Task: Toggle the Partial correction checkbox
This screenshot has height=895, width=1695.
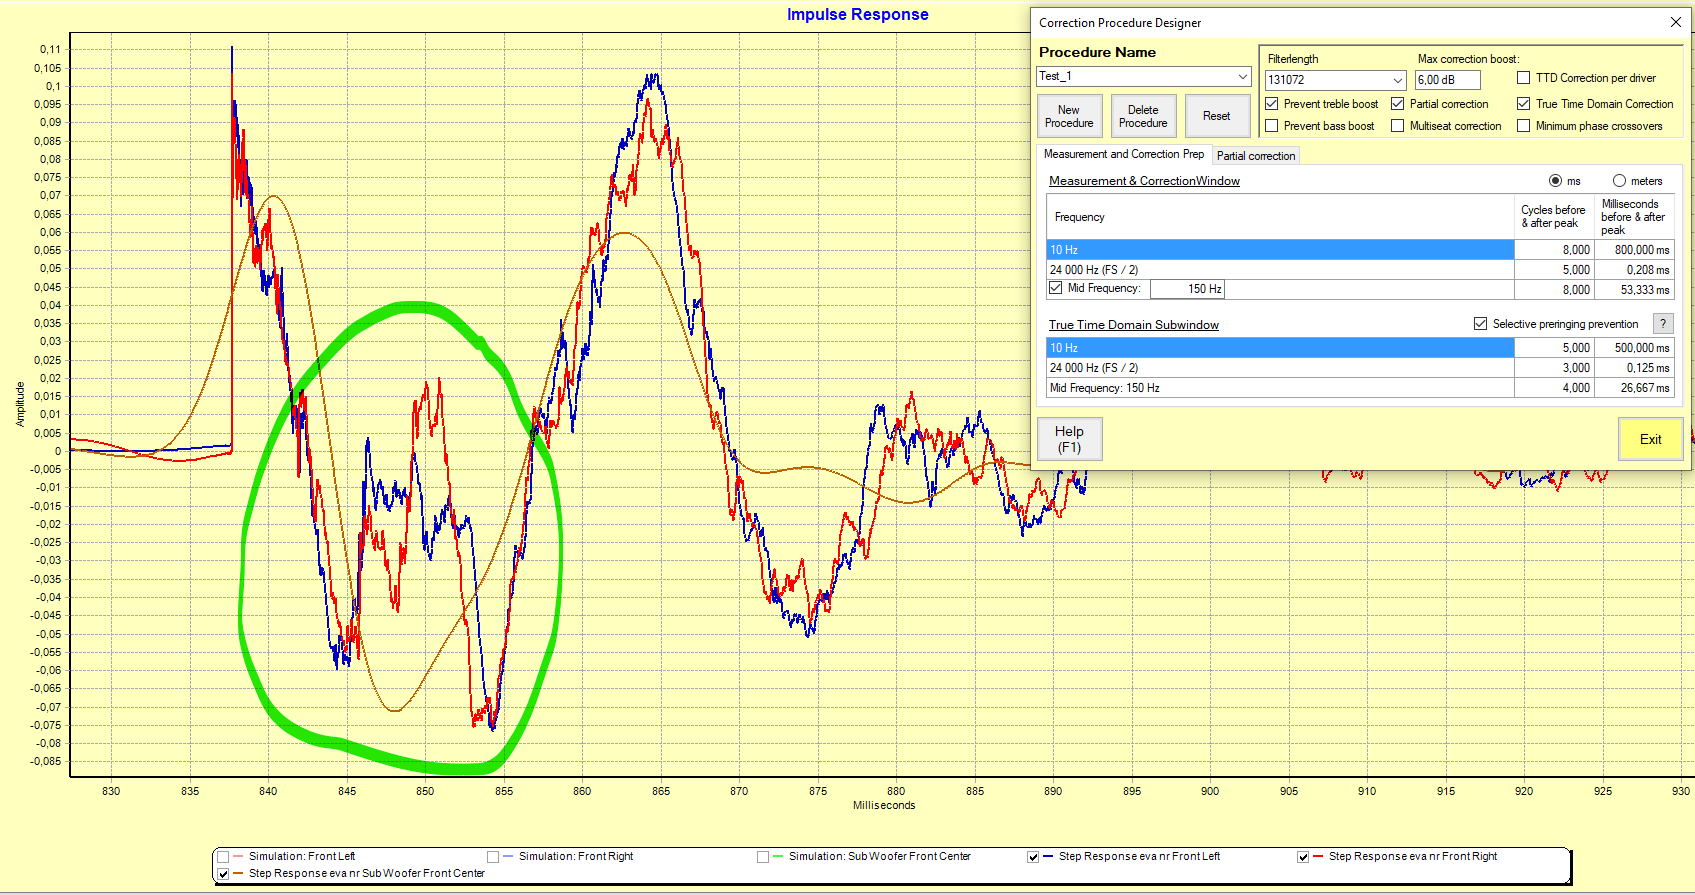Action: [x=1398, y=104]
